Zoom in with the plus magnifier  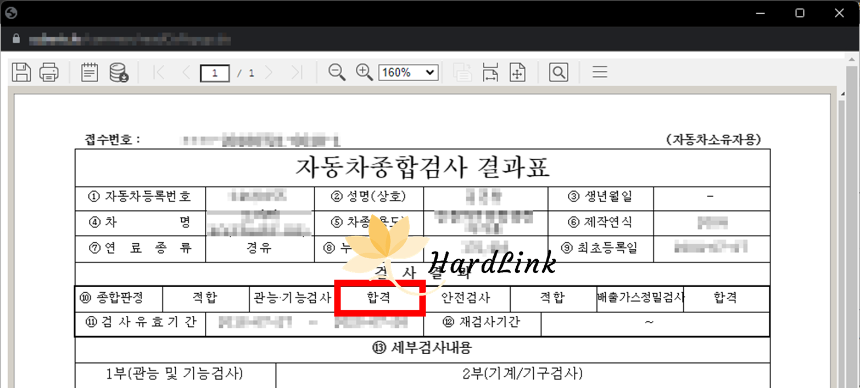[364, 72]
